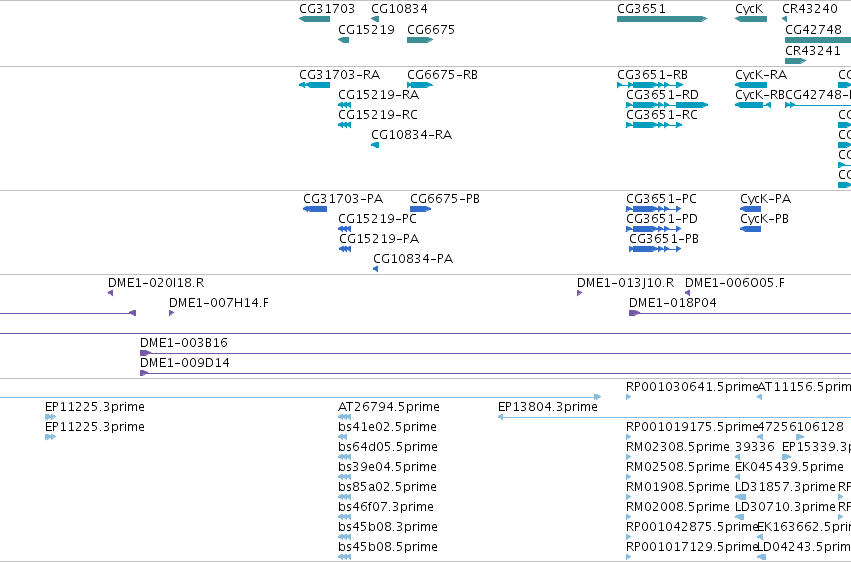Viewport: 851px width, 562px height.
Task: Select the bs64d05.5prime EST label
Action: [x=388, y=448]
